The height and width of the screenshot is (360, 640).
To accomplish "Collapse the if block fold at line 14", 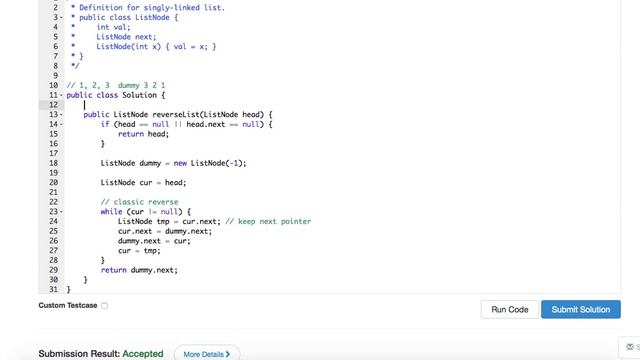I will tap(62, 124).
